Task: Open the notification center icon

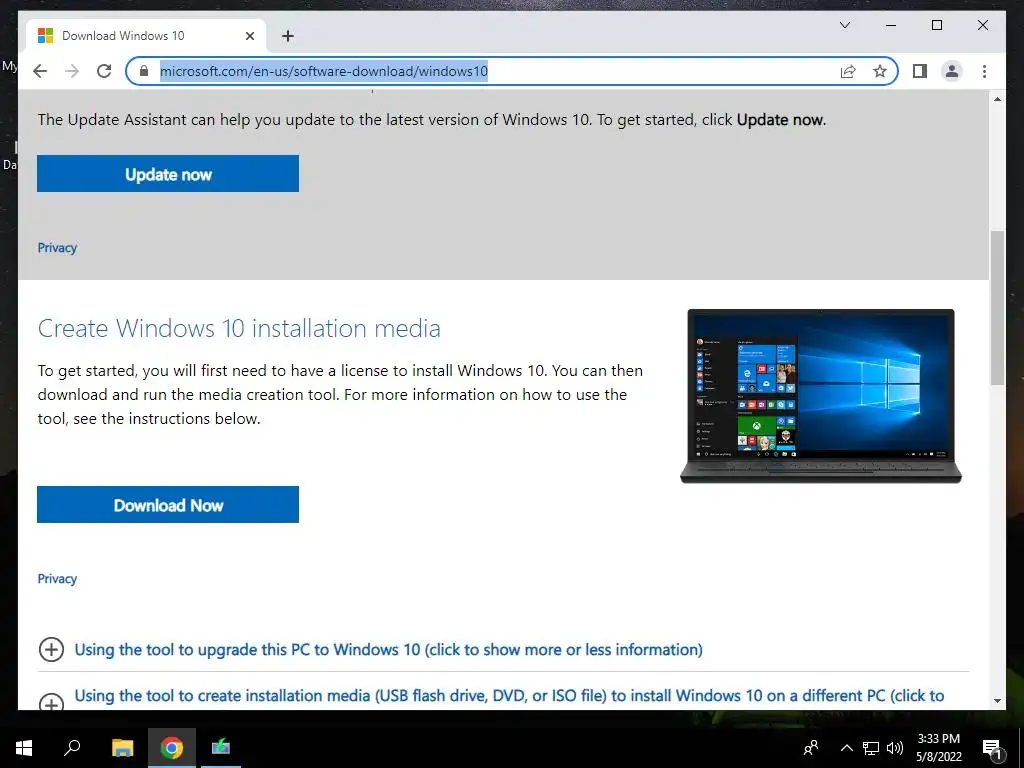Action: tap(993, 748)
